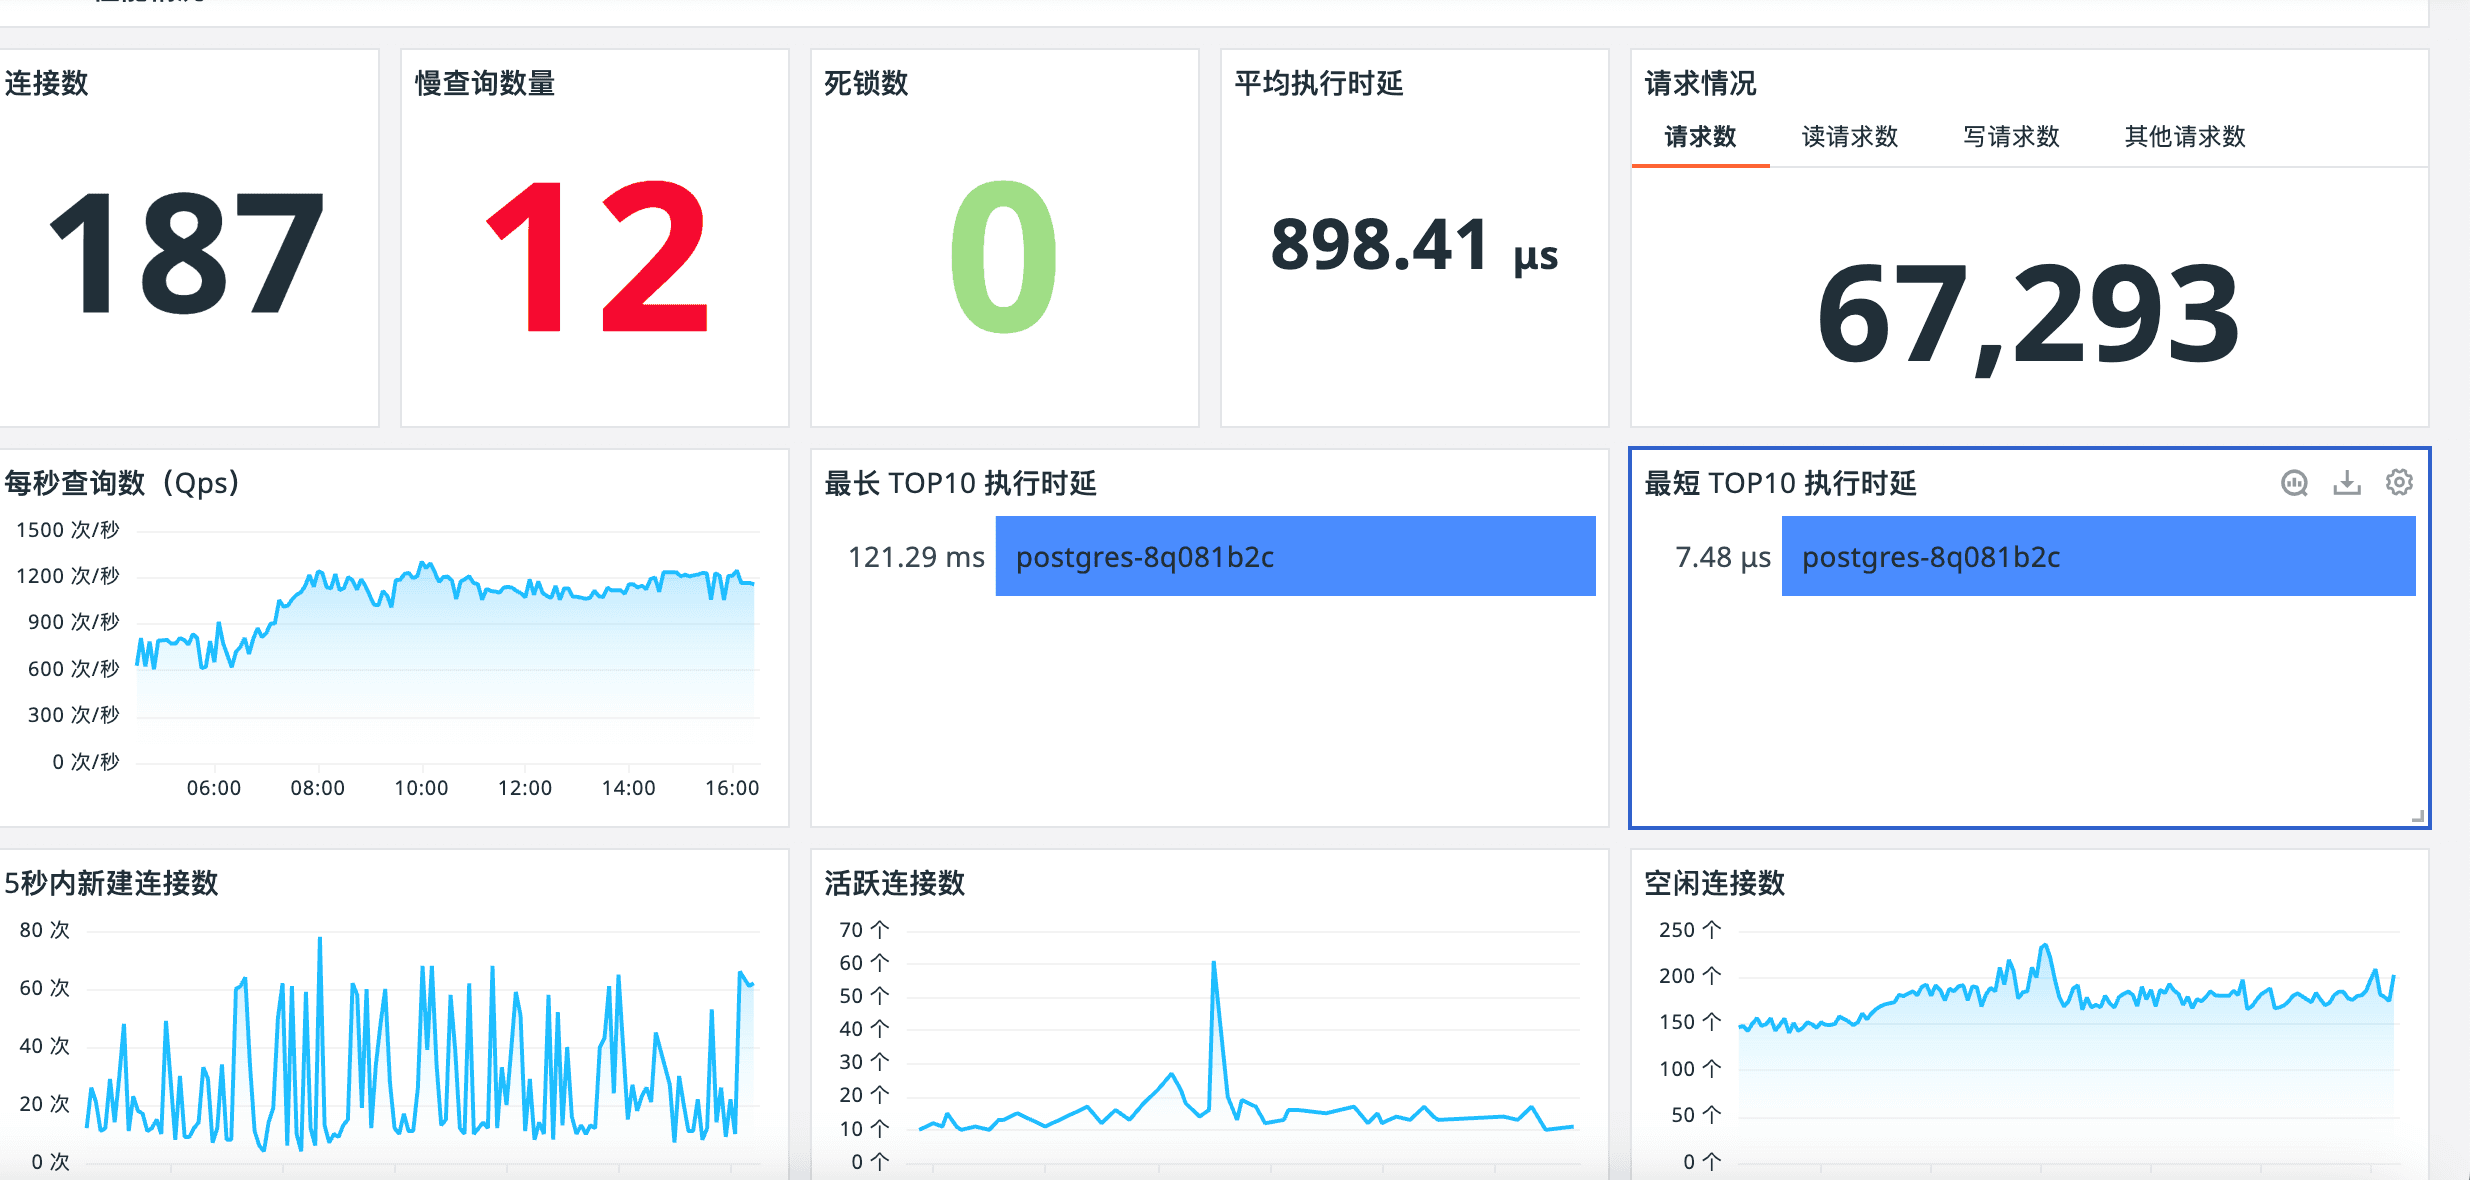Click the chart explore magnifier icon
The width and height of the screenshot is (2470, 1180).
point(2294,483)
